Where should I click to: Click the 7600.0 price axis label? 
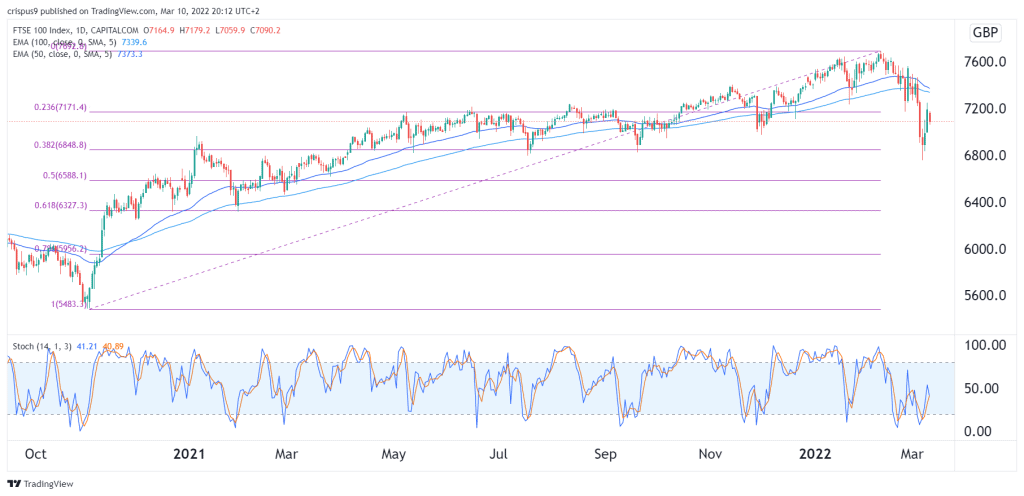(x=987, y=62)
